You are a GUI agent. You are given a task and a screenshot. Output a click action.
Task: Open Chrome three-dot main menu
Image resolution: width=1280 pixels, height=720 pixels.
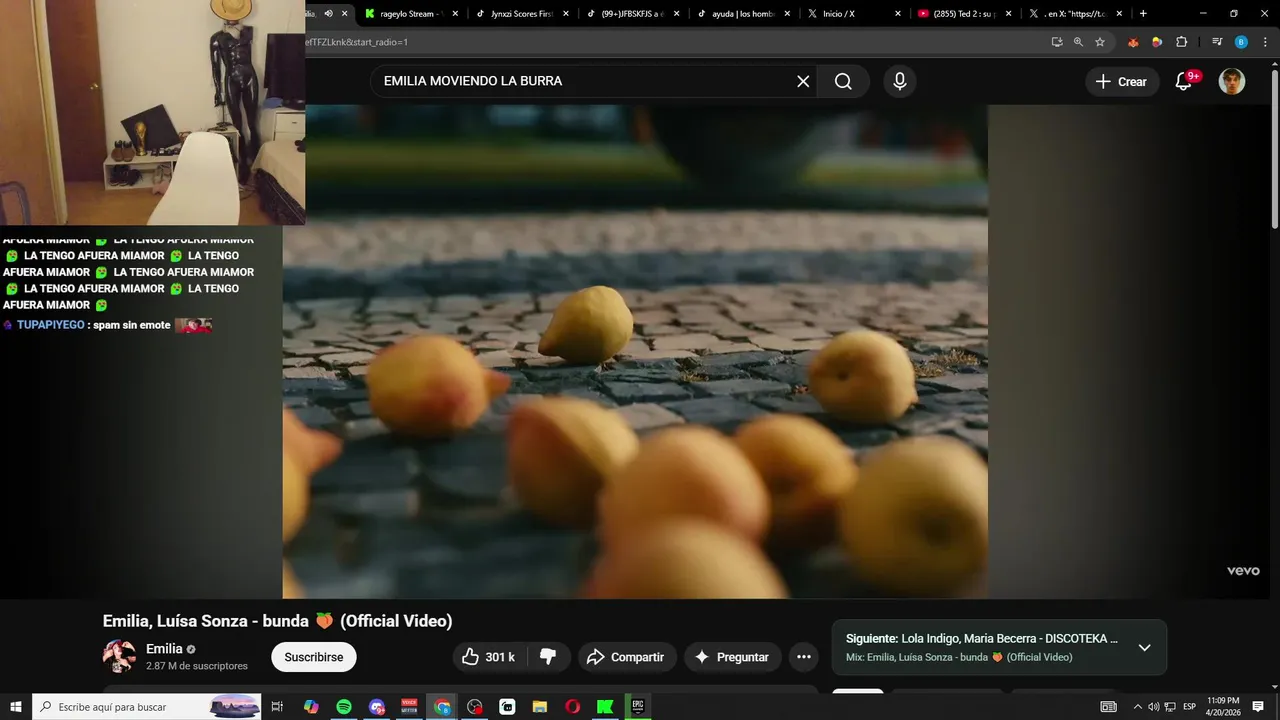pyautogui.click(x=1264, y=42)
